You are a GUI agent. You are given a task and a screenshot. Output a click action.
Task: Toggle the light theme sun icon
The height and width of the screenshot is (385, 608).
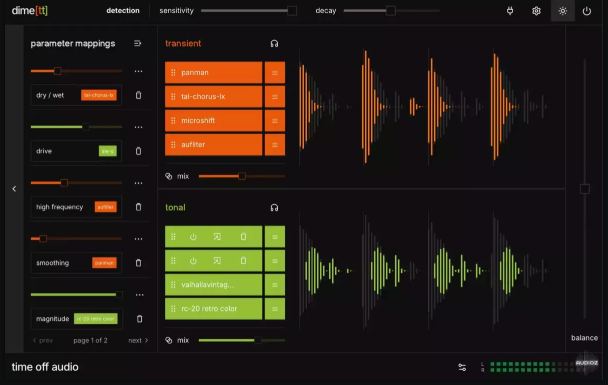click(563, 11)
